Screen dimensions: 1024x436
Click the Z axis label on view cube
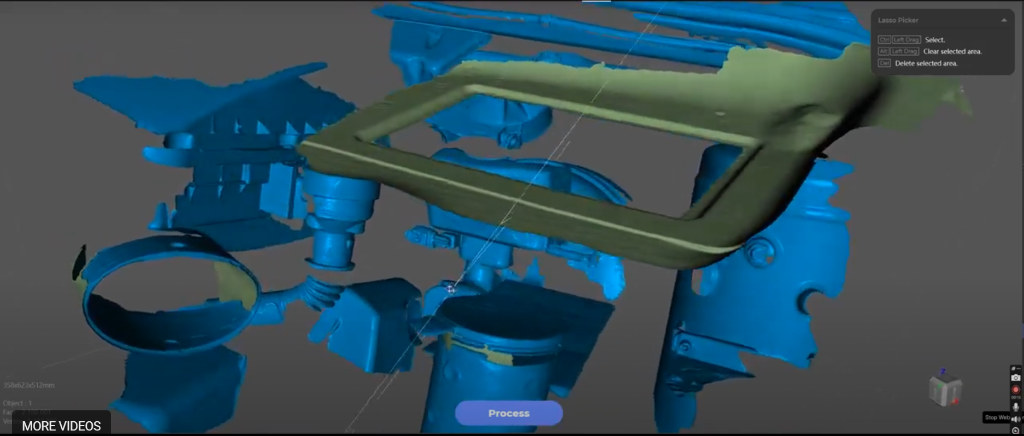pyautogui.click(x=944, y=373)
